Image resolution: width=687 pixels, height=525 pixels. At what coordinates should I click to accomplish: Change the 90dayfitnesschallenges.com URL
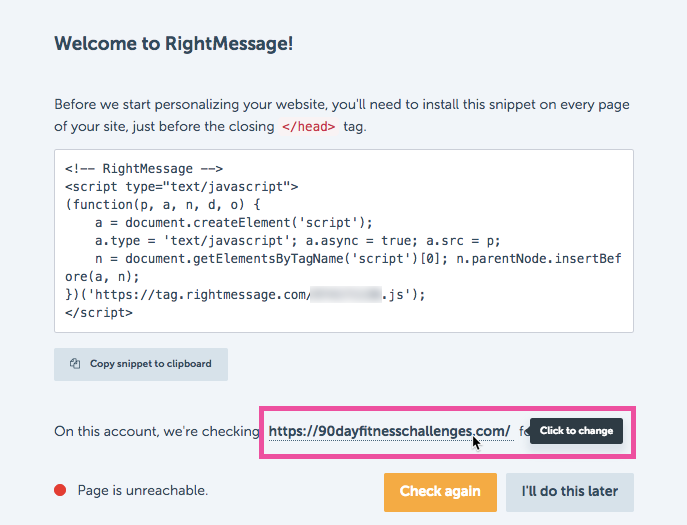[390, 431]
